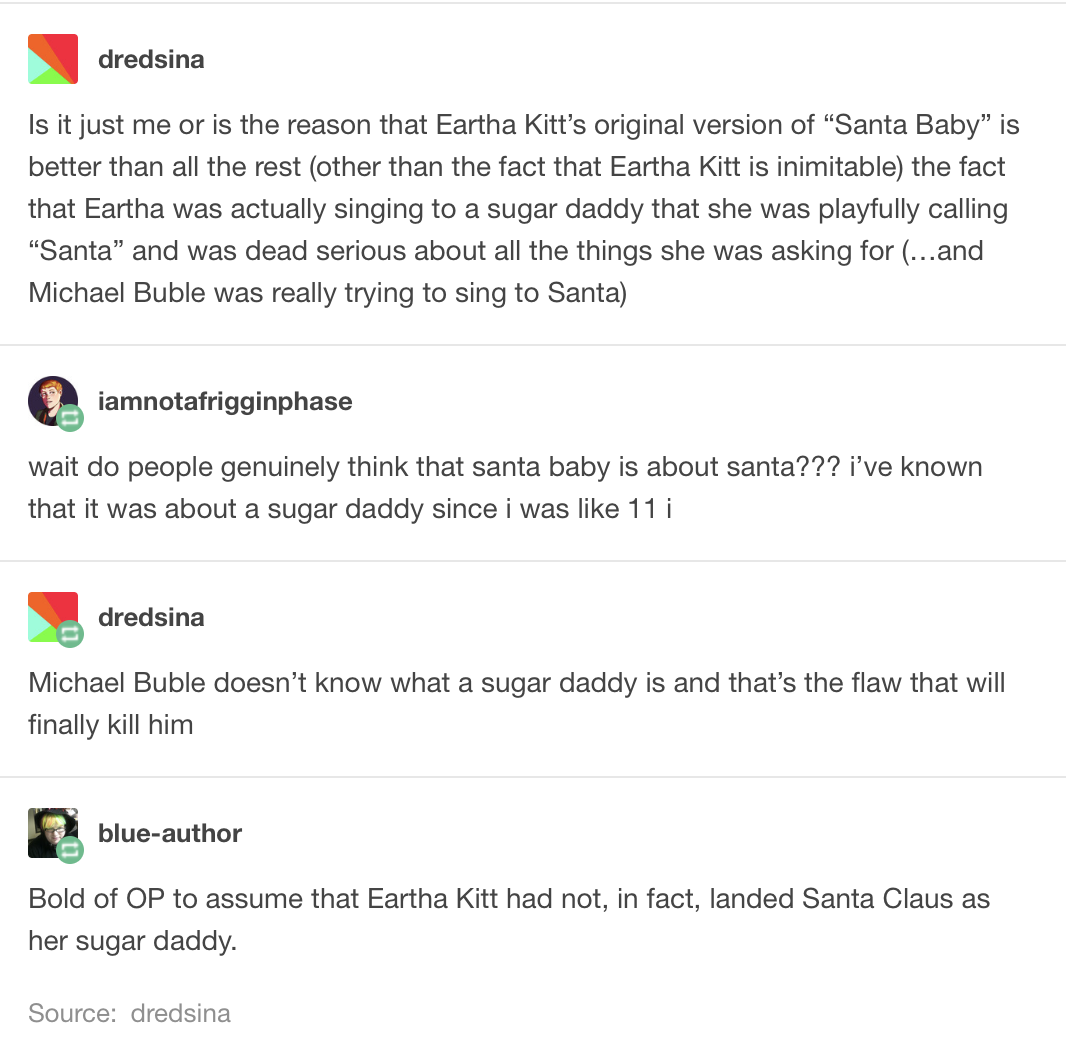The width and height of the screenshot is (1066, 1040).
Task: Click the word "inimitable" in the first post
Action: pos(814,166)
